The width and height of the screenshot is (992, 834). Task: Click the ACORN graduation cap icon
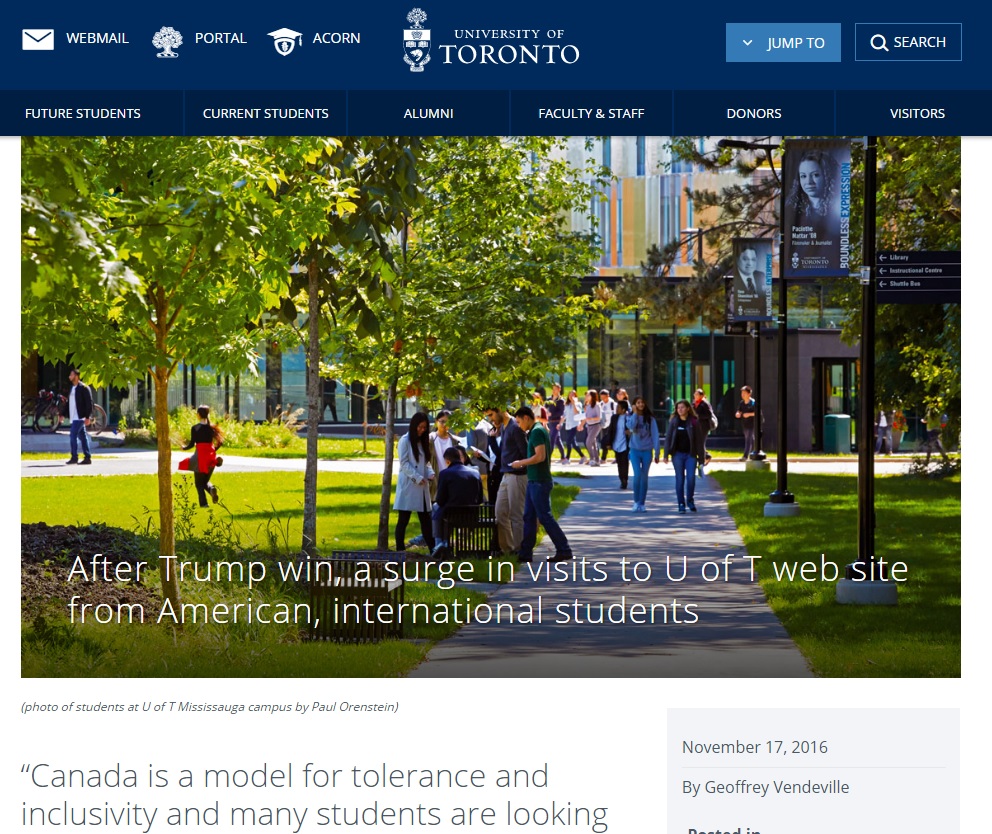pyautogui.click(x=284, y=42)
